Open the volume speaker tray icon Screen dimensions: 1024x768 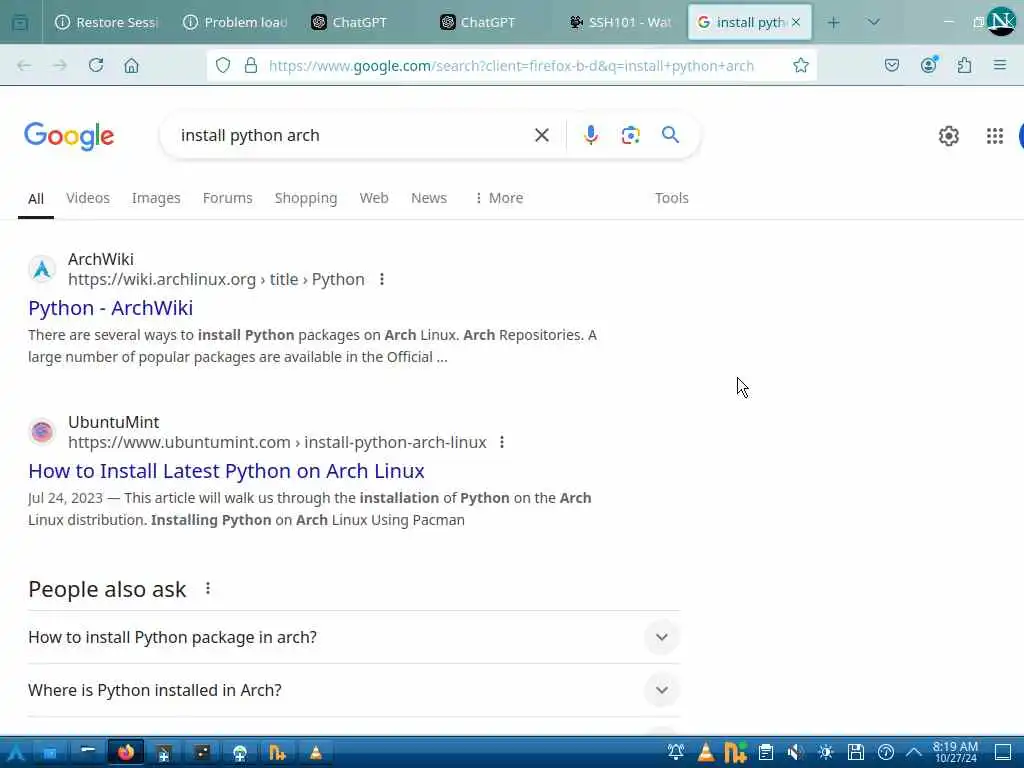click(795, 752)
